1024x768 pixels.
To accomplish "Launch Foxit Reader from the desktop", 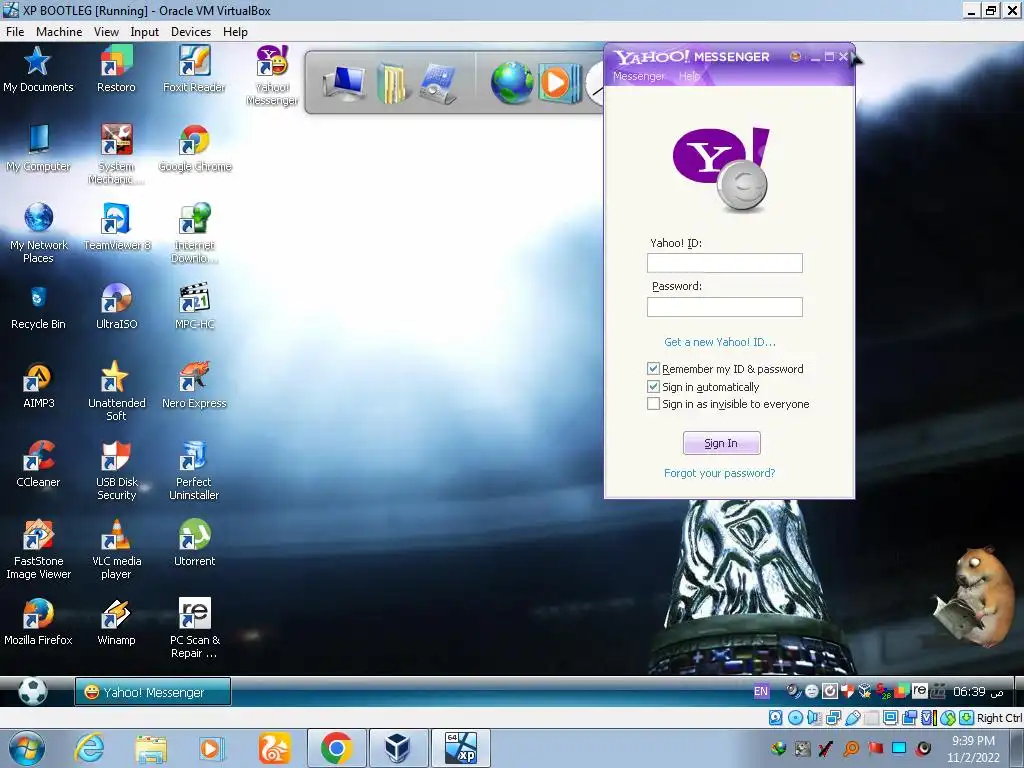I will [194, 69].
